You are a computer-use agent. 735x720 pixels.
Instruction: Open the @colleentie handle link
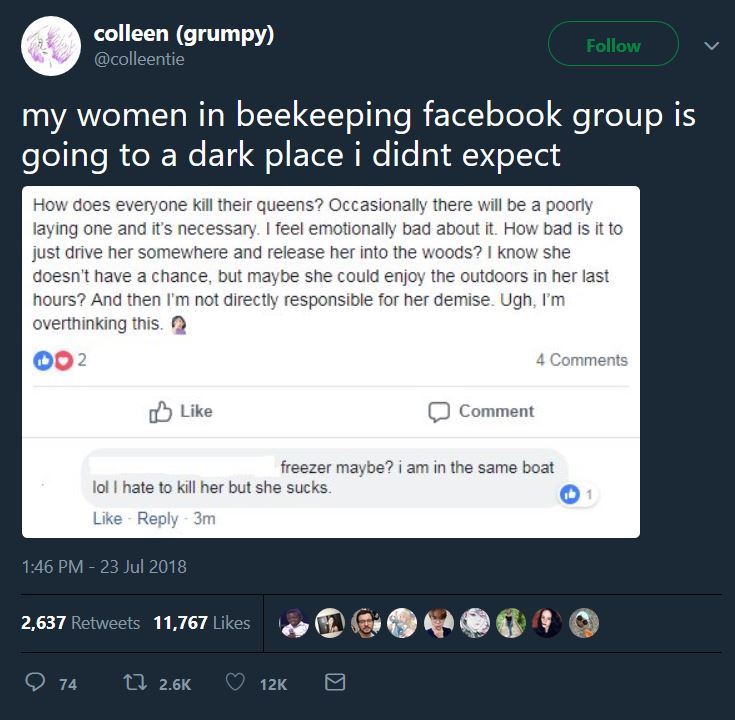click(139, 59)
